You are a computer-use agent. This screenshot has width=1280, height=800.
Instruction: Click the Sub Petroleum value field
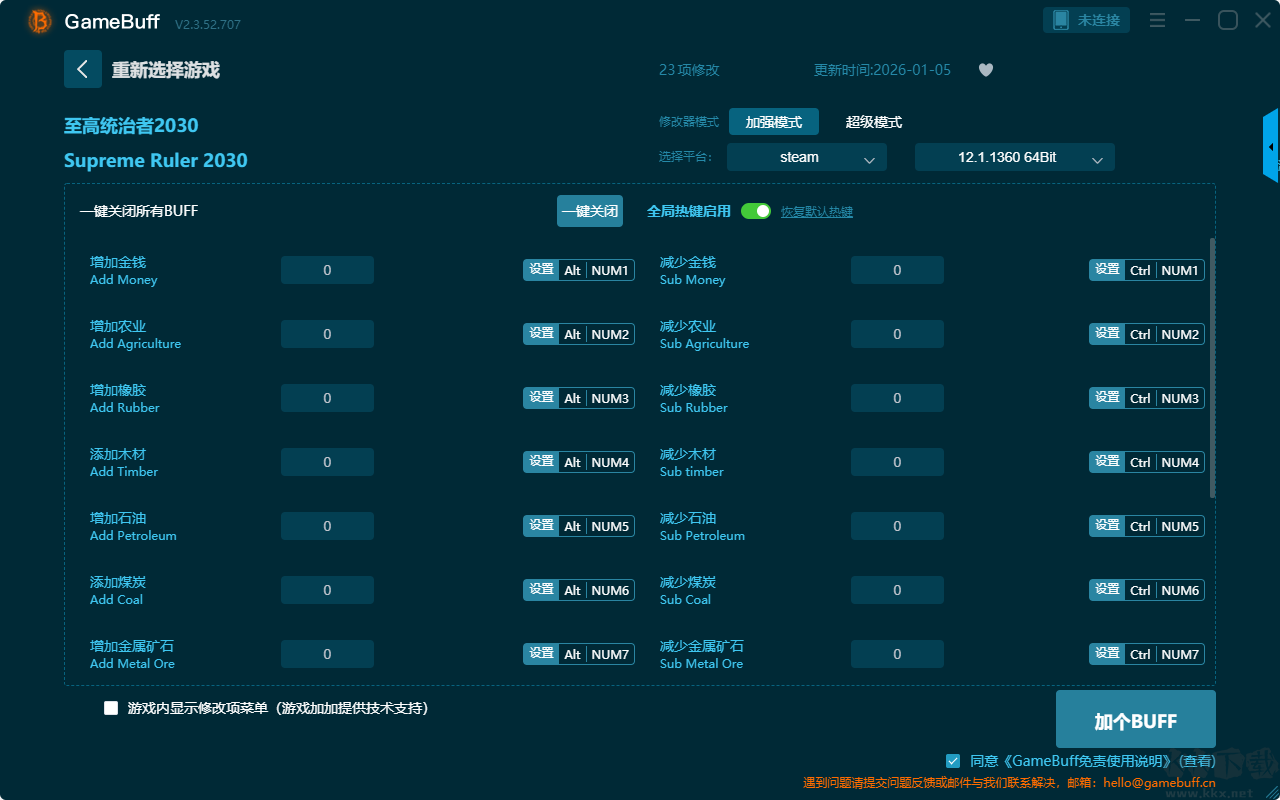click(897, 526)
